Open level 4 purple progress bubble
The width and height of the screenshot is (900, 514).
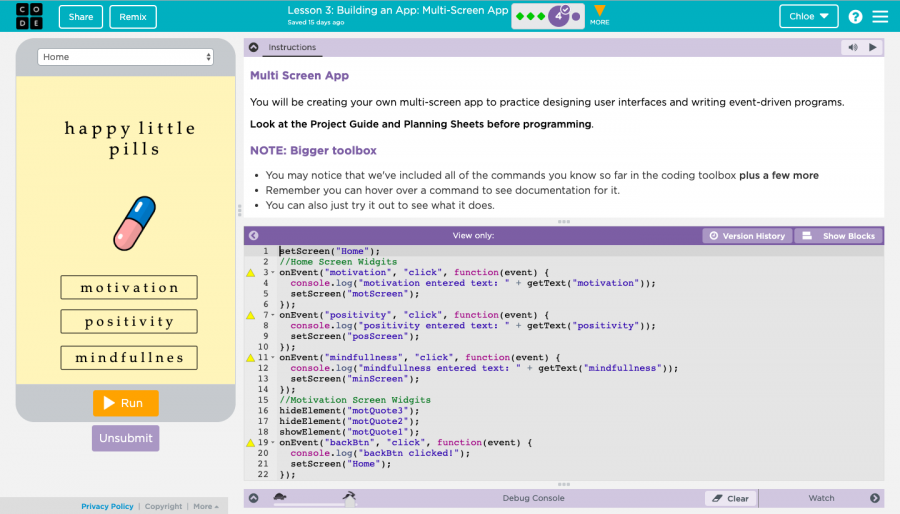pos(558,16)
